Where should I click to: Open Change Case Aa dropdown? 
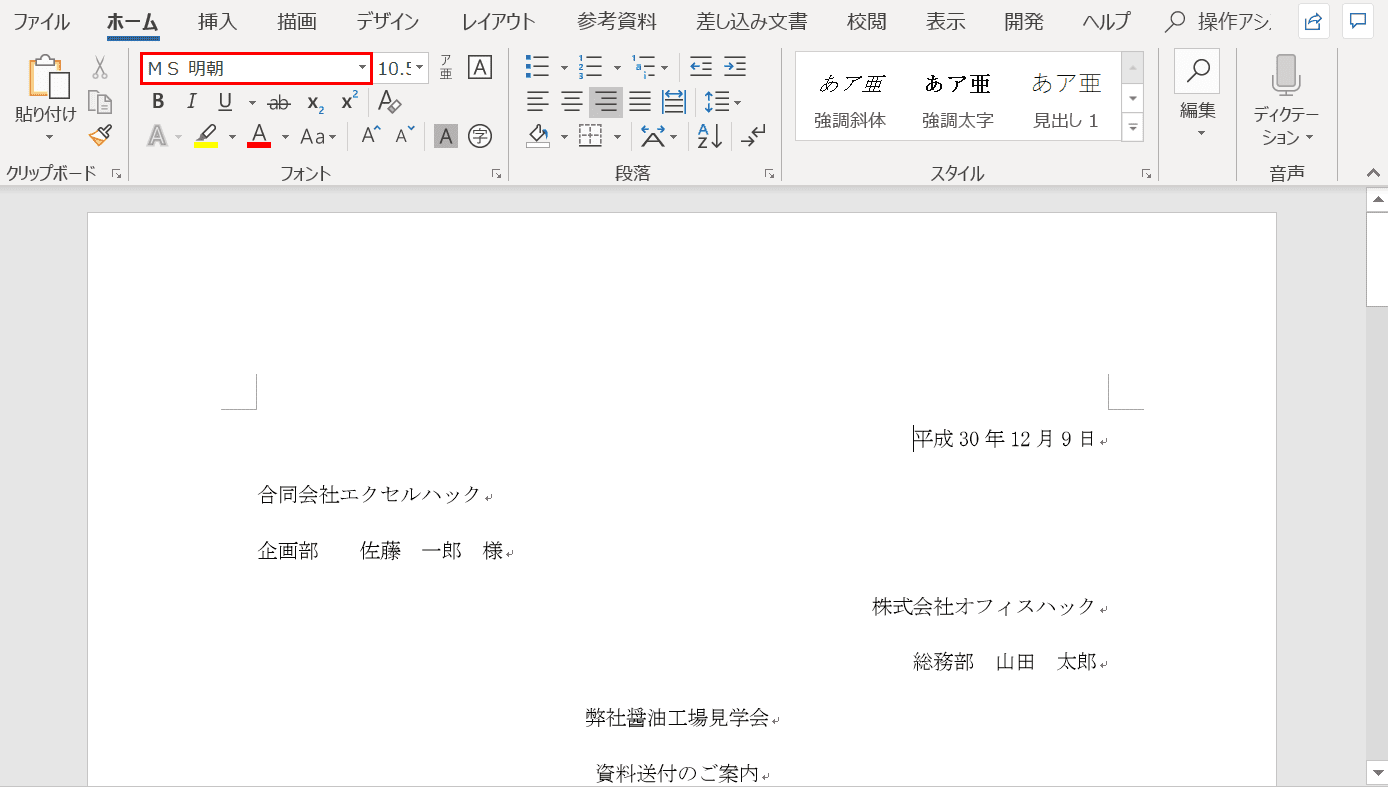pos(319,136)
